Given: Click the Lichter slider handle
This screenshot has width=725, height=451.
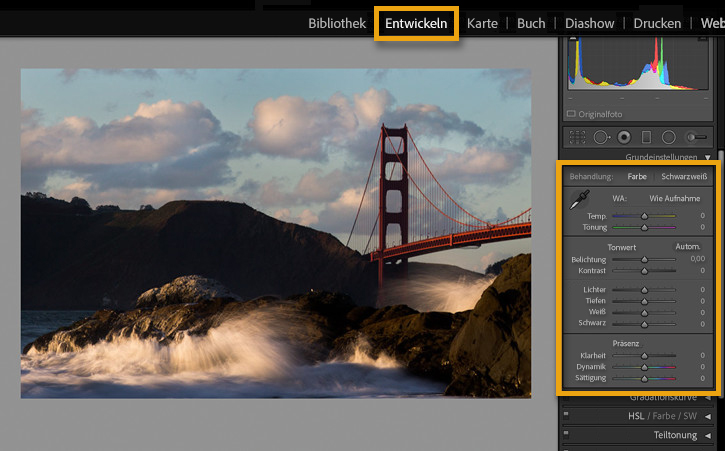Looking at the screenshot, I should point(644,290).
